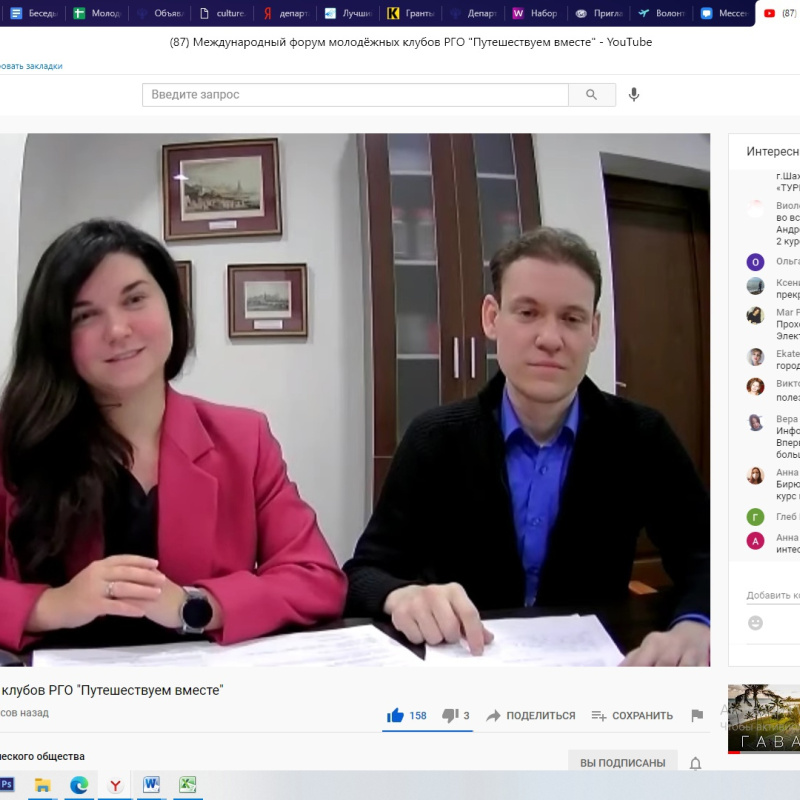Click the Введите запрос search field
The height and width of the screenshot is (800, 800).
pos(355,95)
